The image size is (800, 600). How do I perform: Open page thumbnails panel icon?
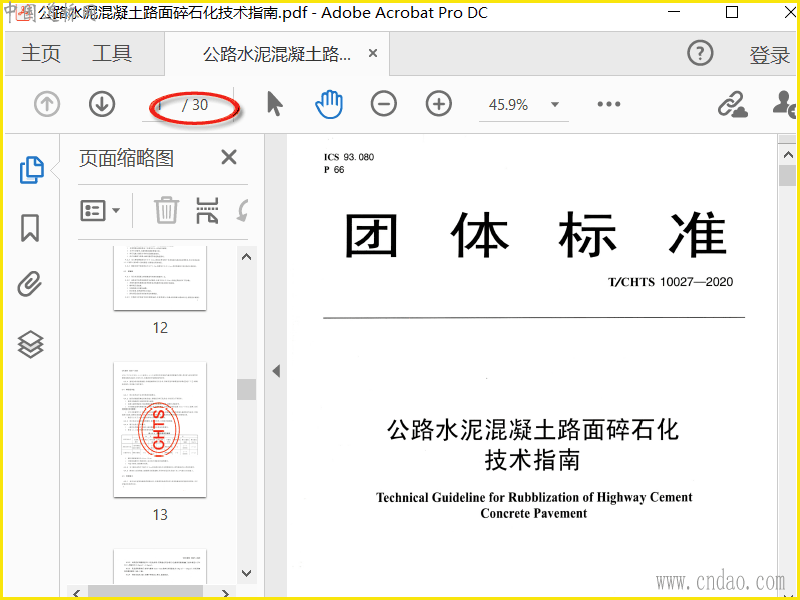click(x=32, y=170)
